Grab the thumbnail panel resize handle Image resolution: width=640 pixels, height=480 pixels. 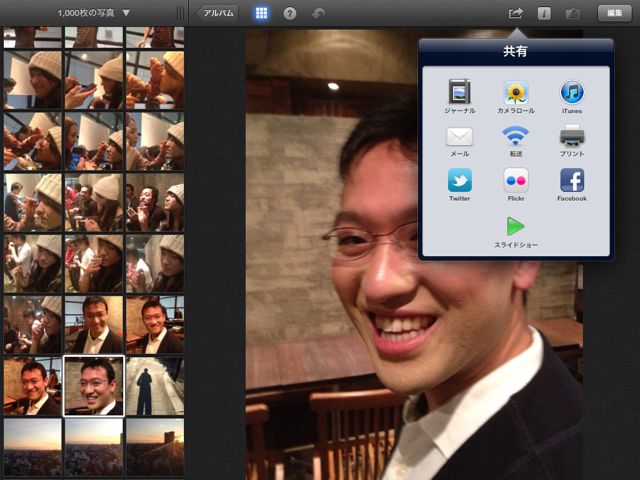pos(180,13)
